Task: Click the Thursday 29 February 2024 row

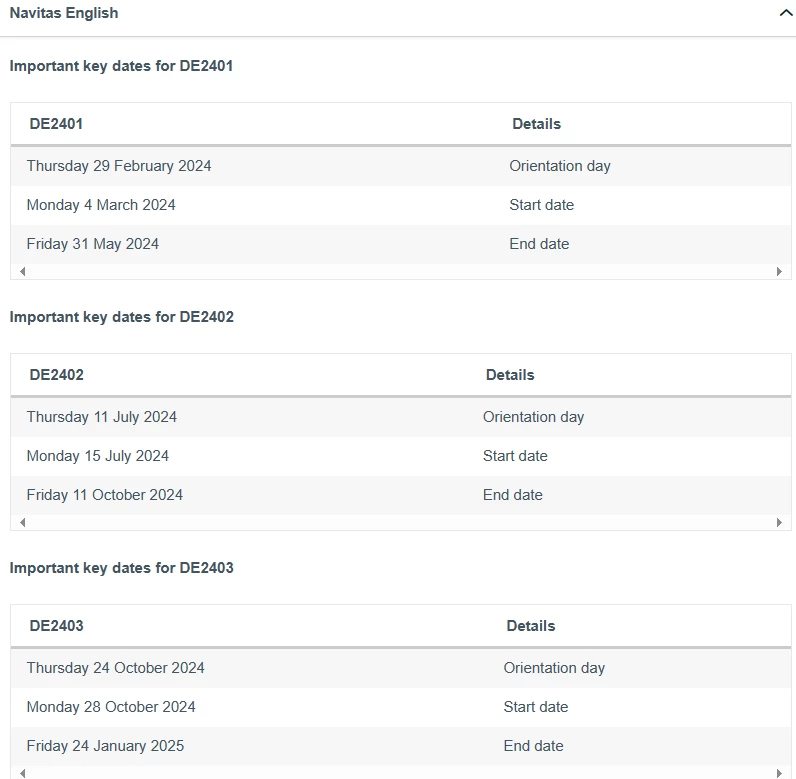Action: click(401, 166)
